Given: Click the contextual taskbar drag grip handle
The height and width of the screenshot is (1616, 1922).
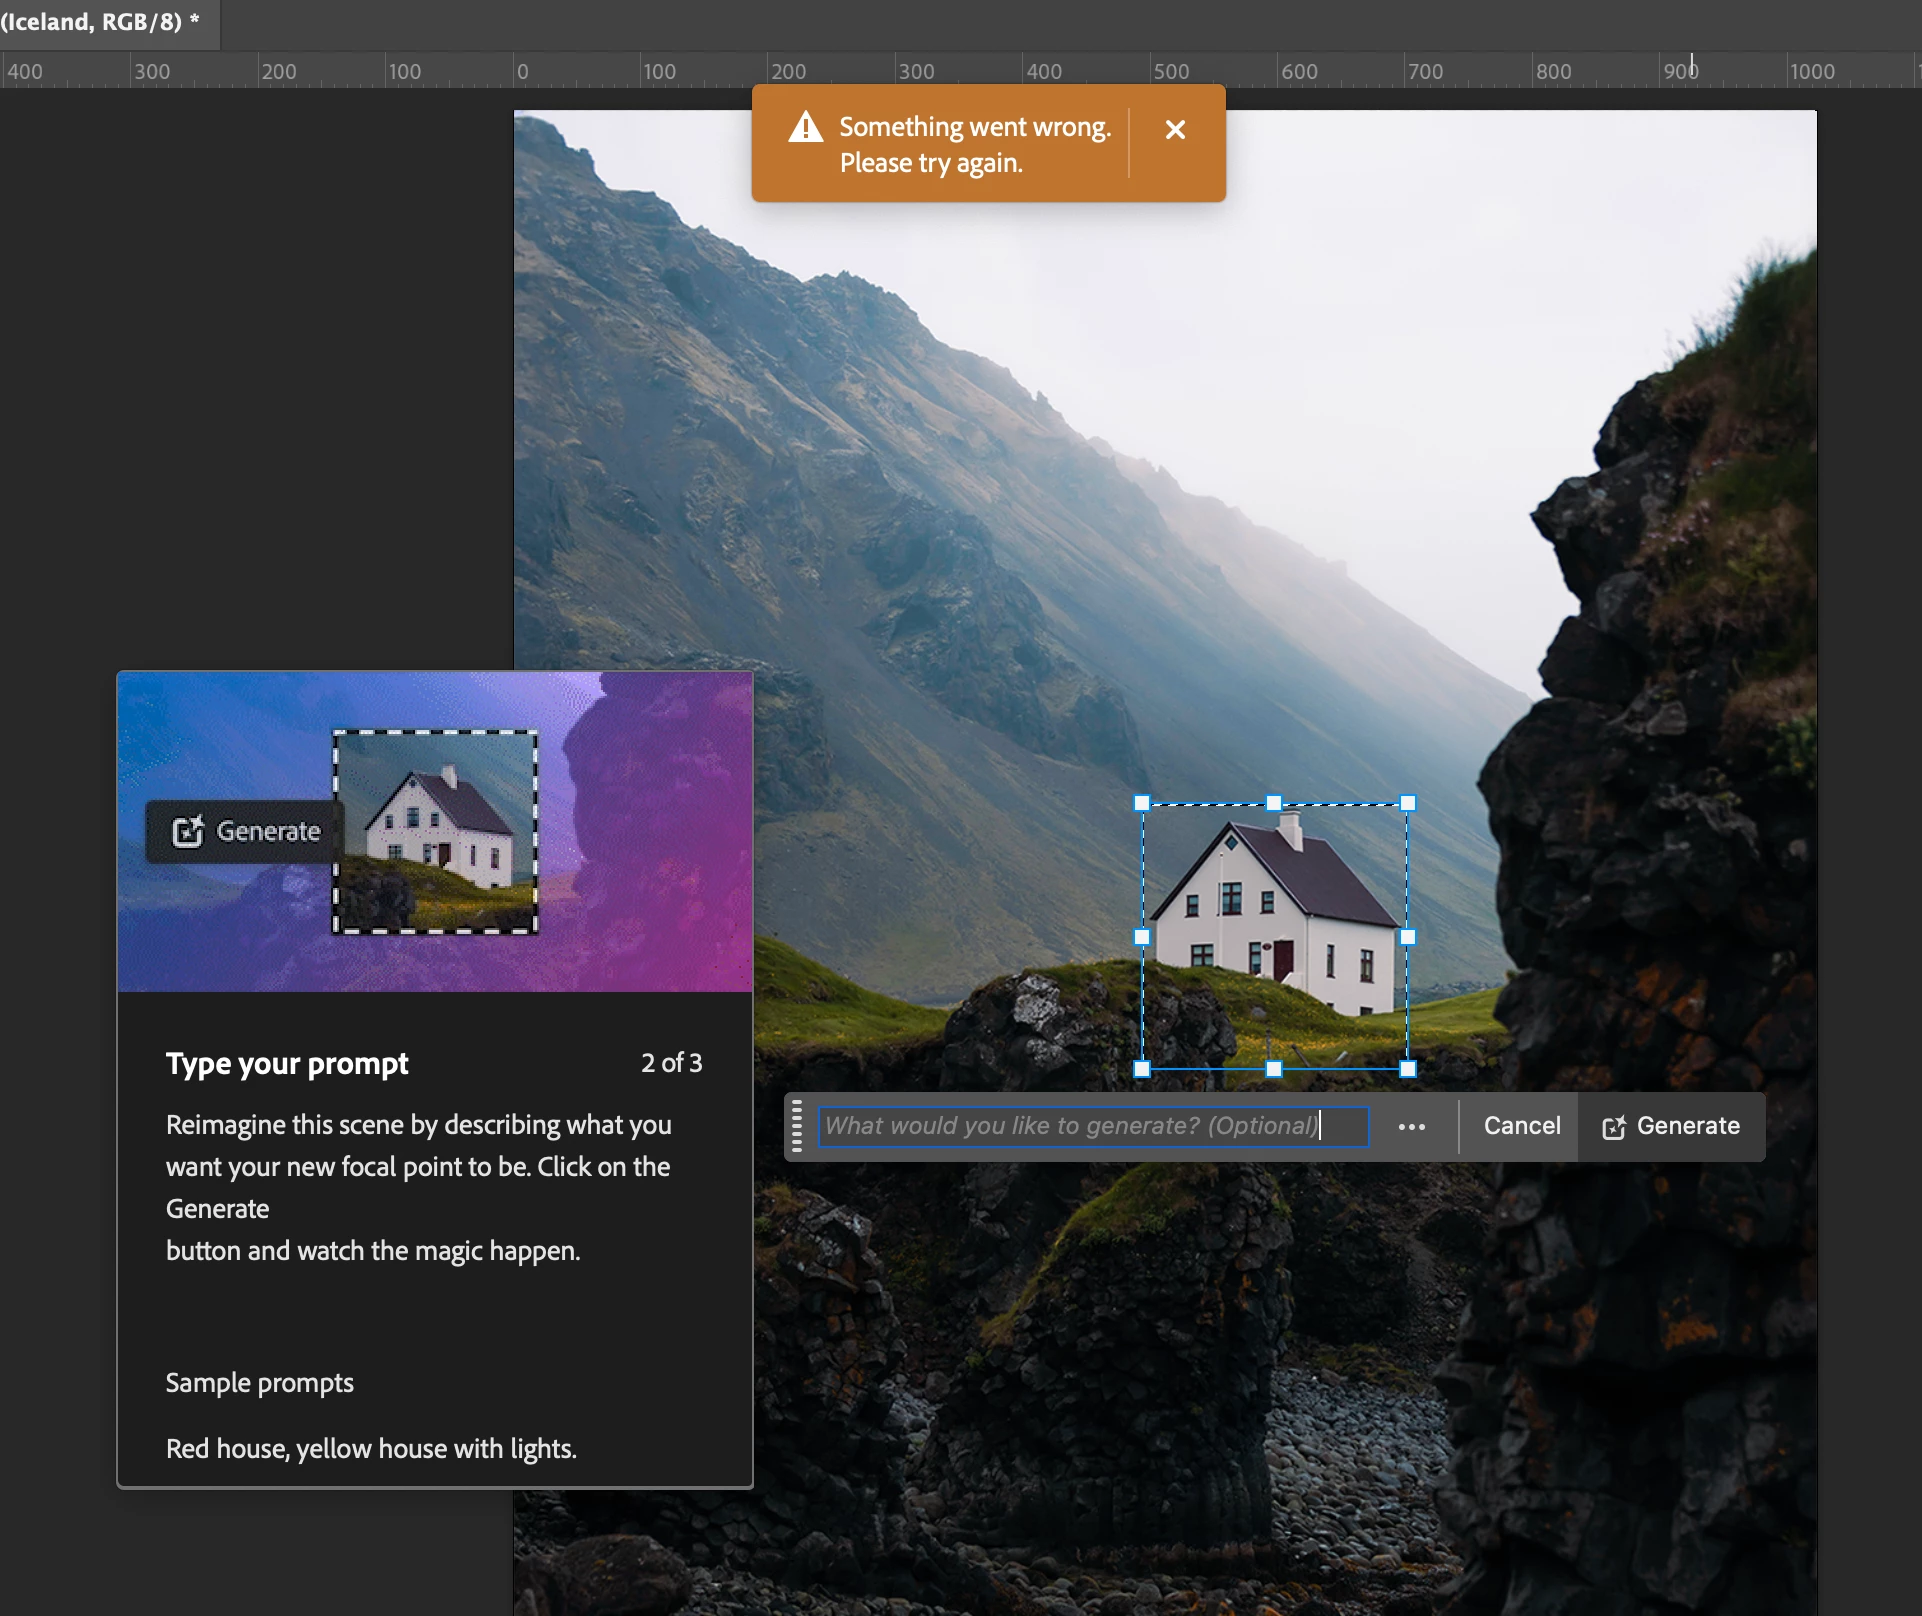Looking at the screenshot, I should pos(797,1126).
